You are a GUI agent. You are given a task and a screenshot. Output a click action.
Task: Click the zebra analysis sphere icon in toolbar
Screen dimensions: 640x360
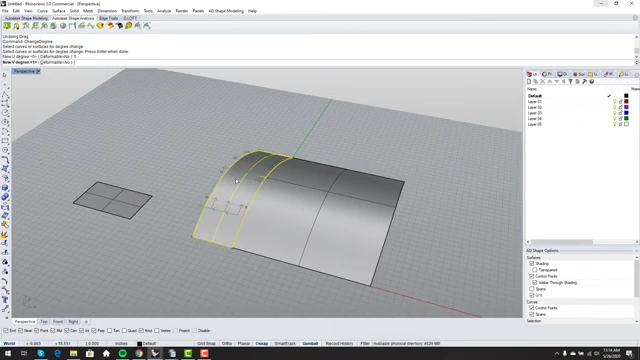click(63, 26)
